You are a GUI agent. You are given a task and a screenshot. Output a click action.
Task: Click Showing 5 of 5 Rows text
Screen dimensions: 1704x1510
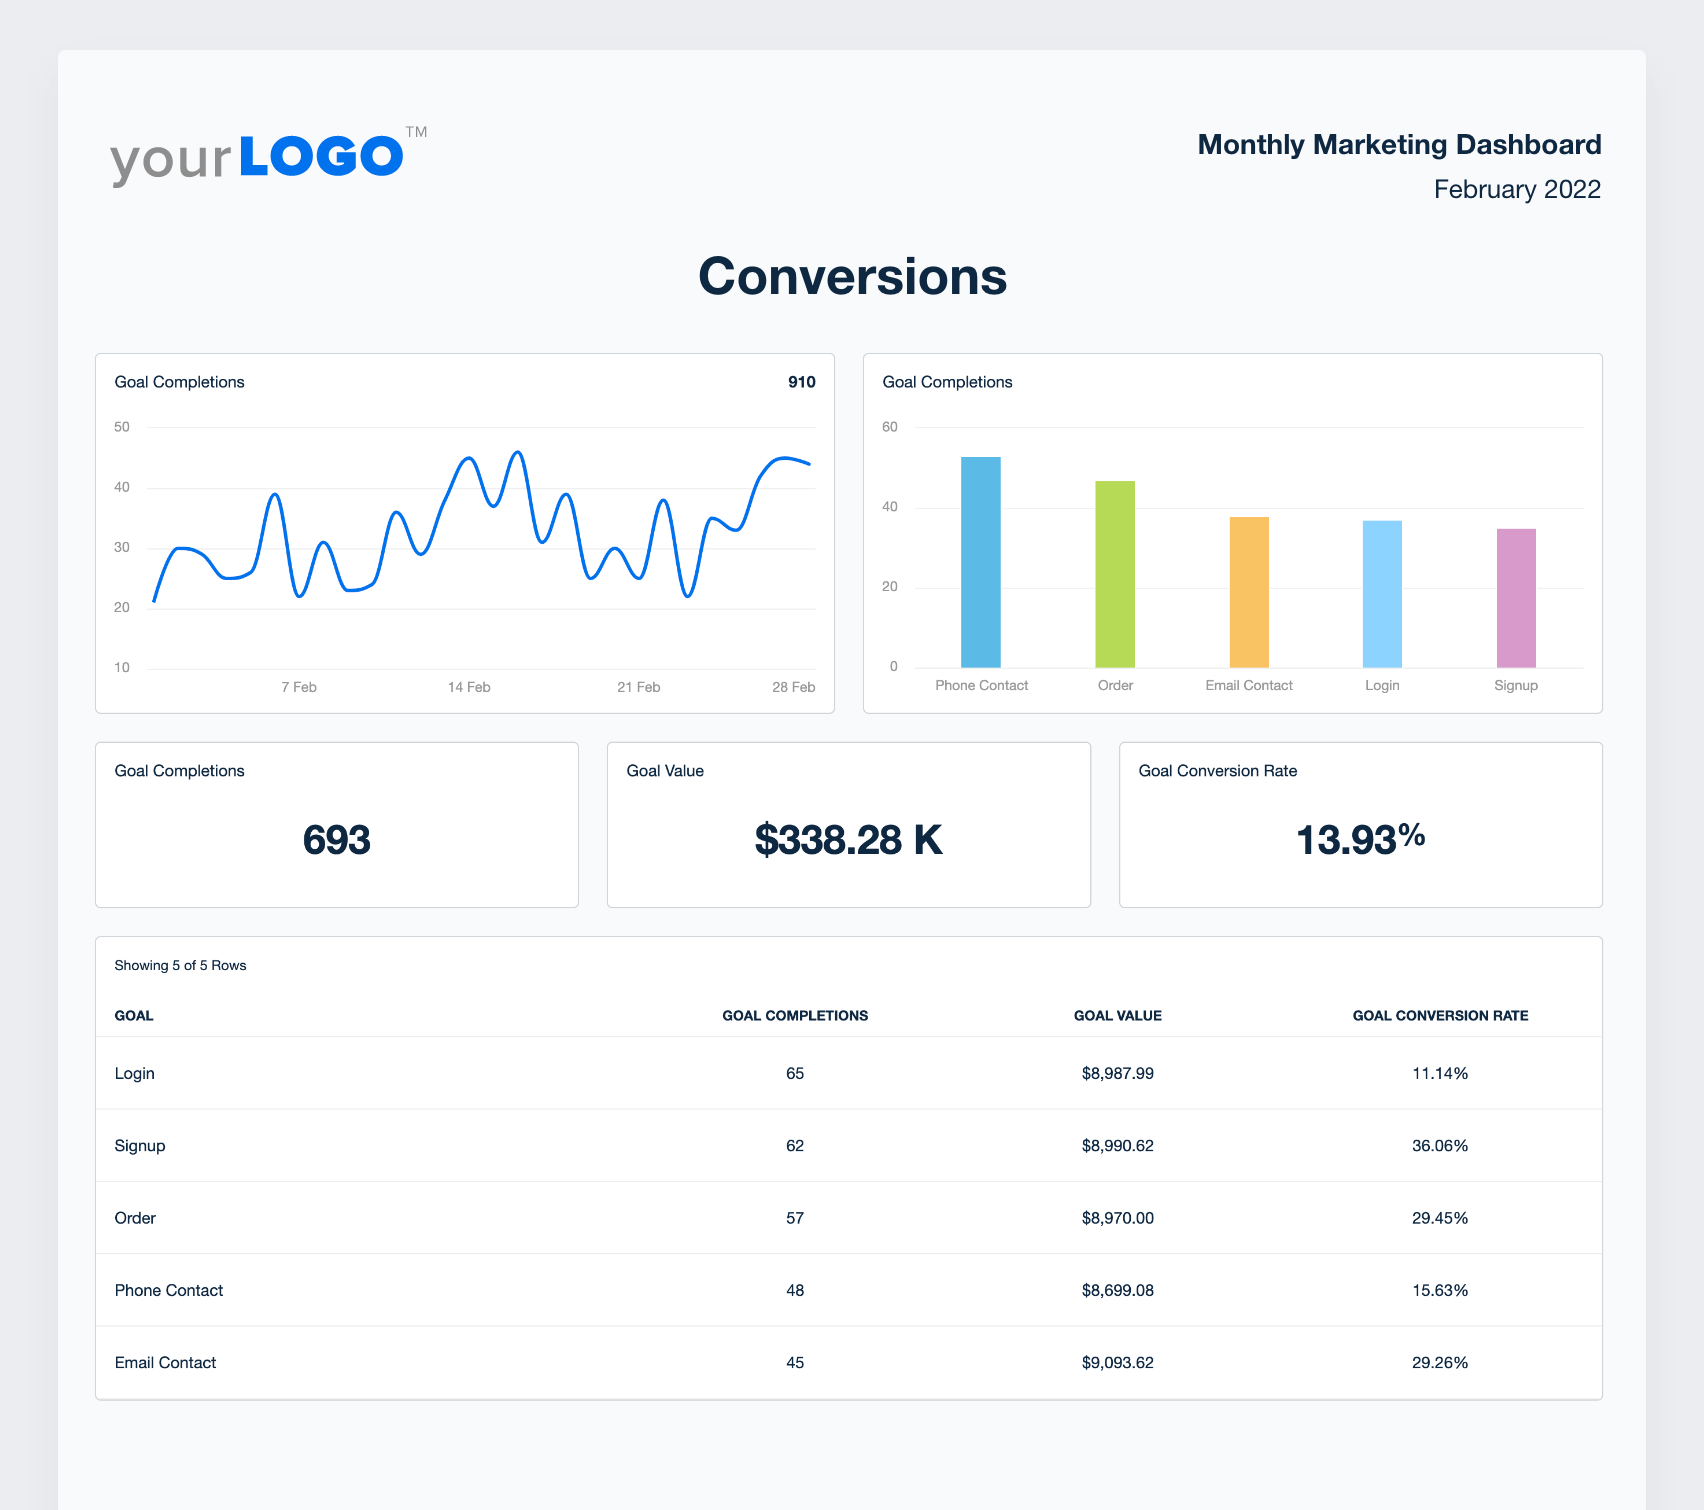tap(180, 966)
